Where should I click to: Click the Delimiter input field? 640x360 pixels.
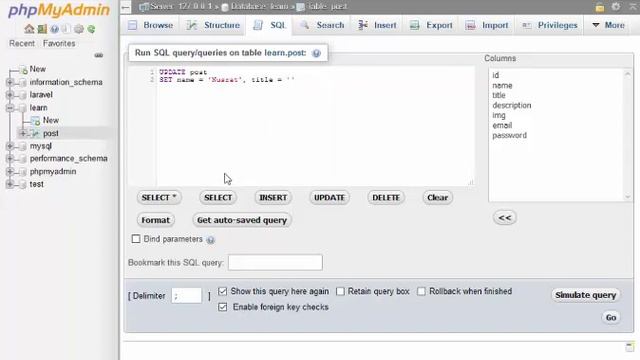[x=187, y=296]
